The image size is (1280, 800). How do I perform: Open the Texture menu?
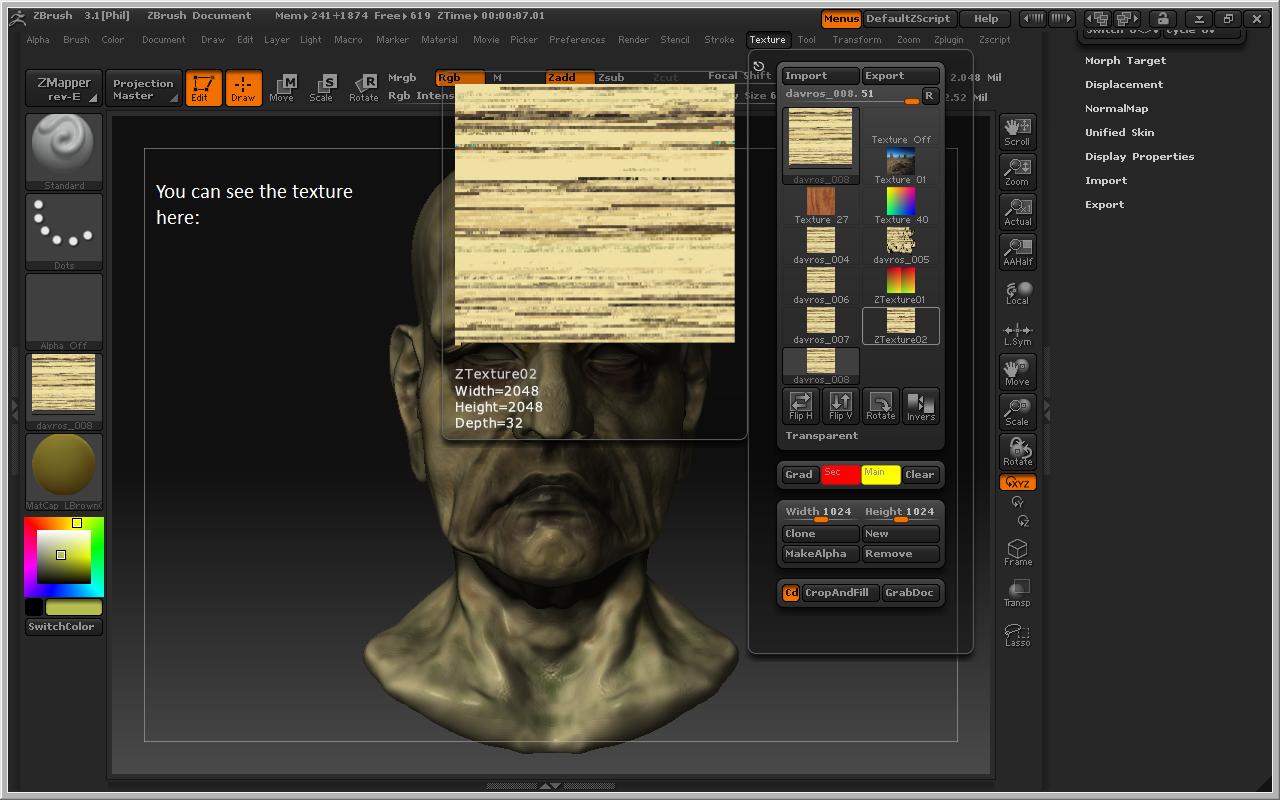tap(767, 40)
